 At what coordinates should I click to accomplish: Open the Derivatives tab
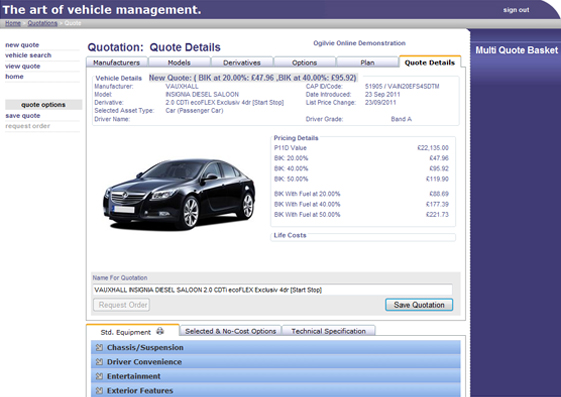242,63
